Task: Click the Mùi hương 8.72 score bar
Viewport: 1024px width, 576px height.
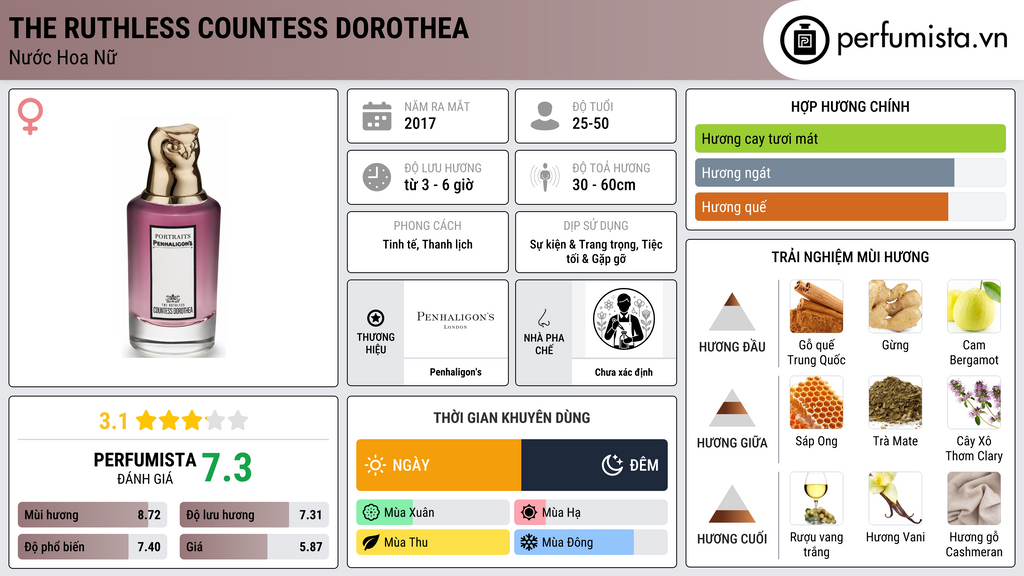Action: 92,515
